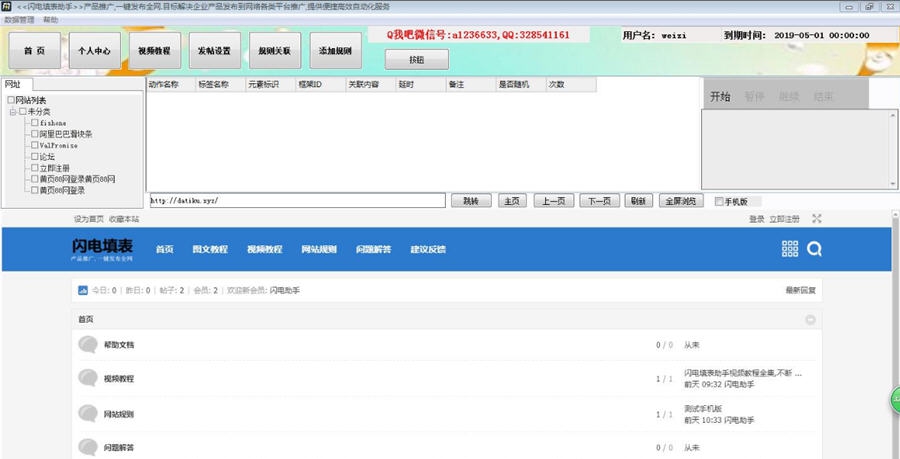Open 发帖设置 settings button
This screenshot has width=900, height=459.
pyautogui.click(x=215, y=50)
